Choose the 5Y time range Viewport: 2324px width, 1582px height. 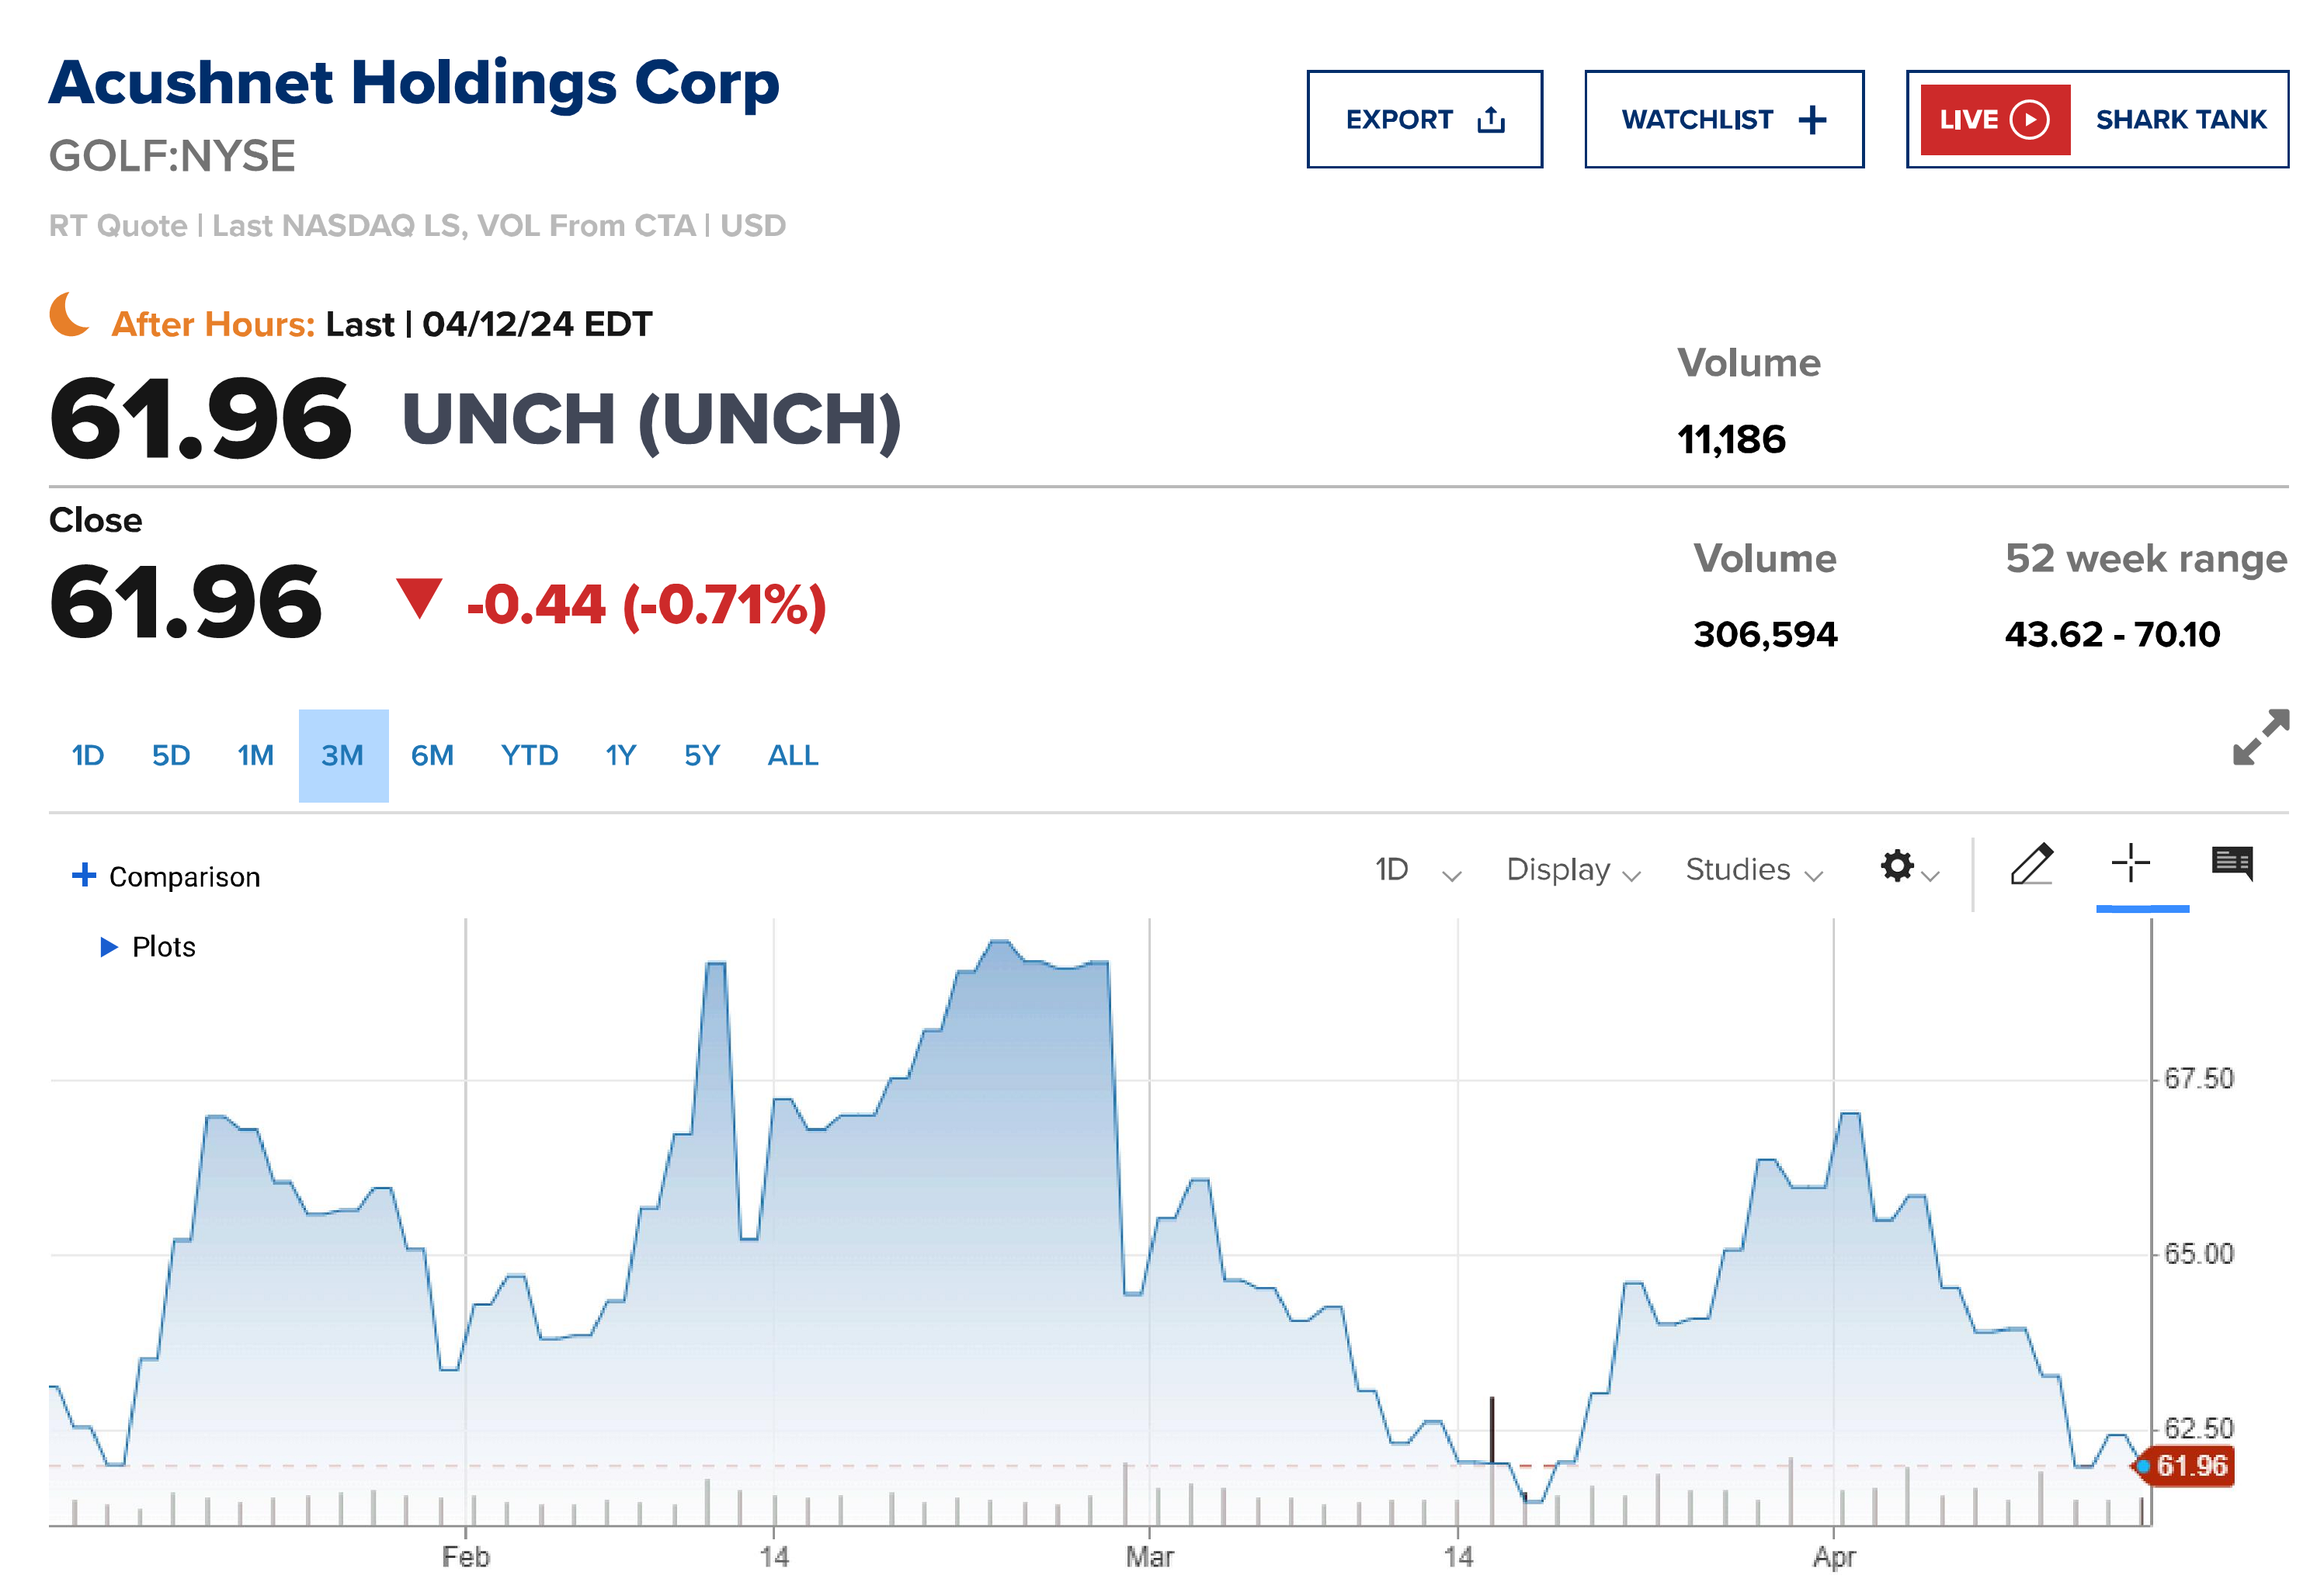[x=701, y=756]
